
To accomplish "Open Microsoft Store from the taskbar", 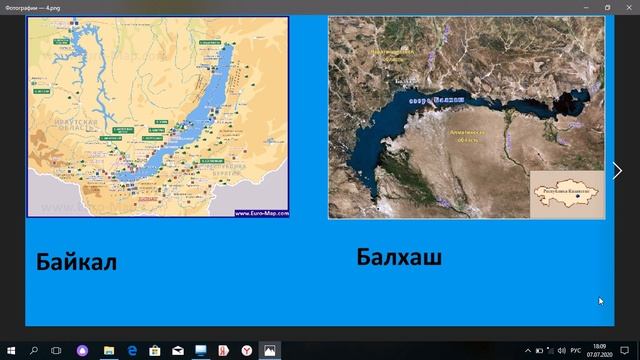I will click(155, 351).
